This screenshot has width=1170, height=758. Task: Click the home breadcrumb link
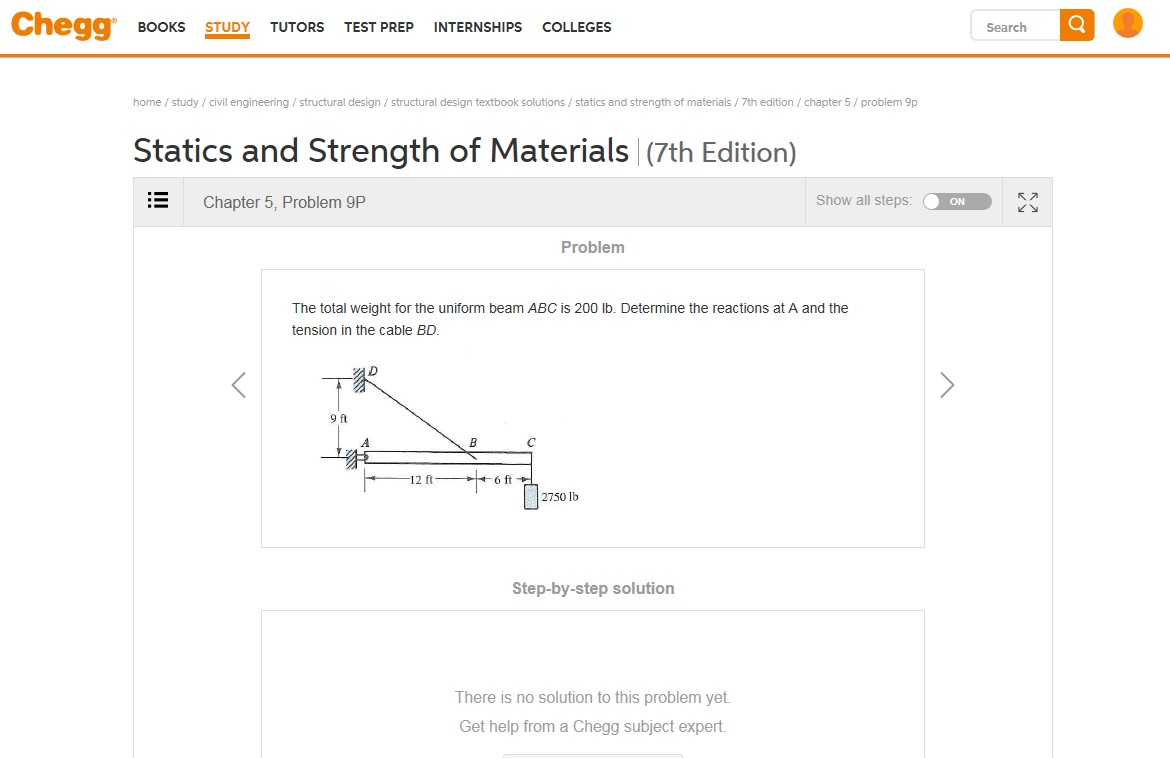point(147,102)
